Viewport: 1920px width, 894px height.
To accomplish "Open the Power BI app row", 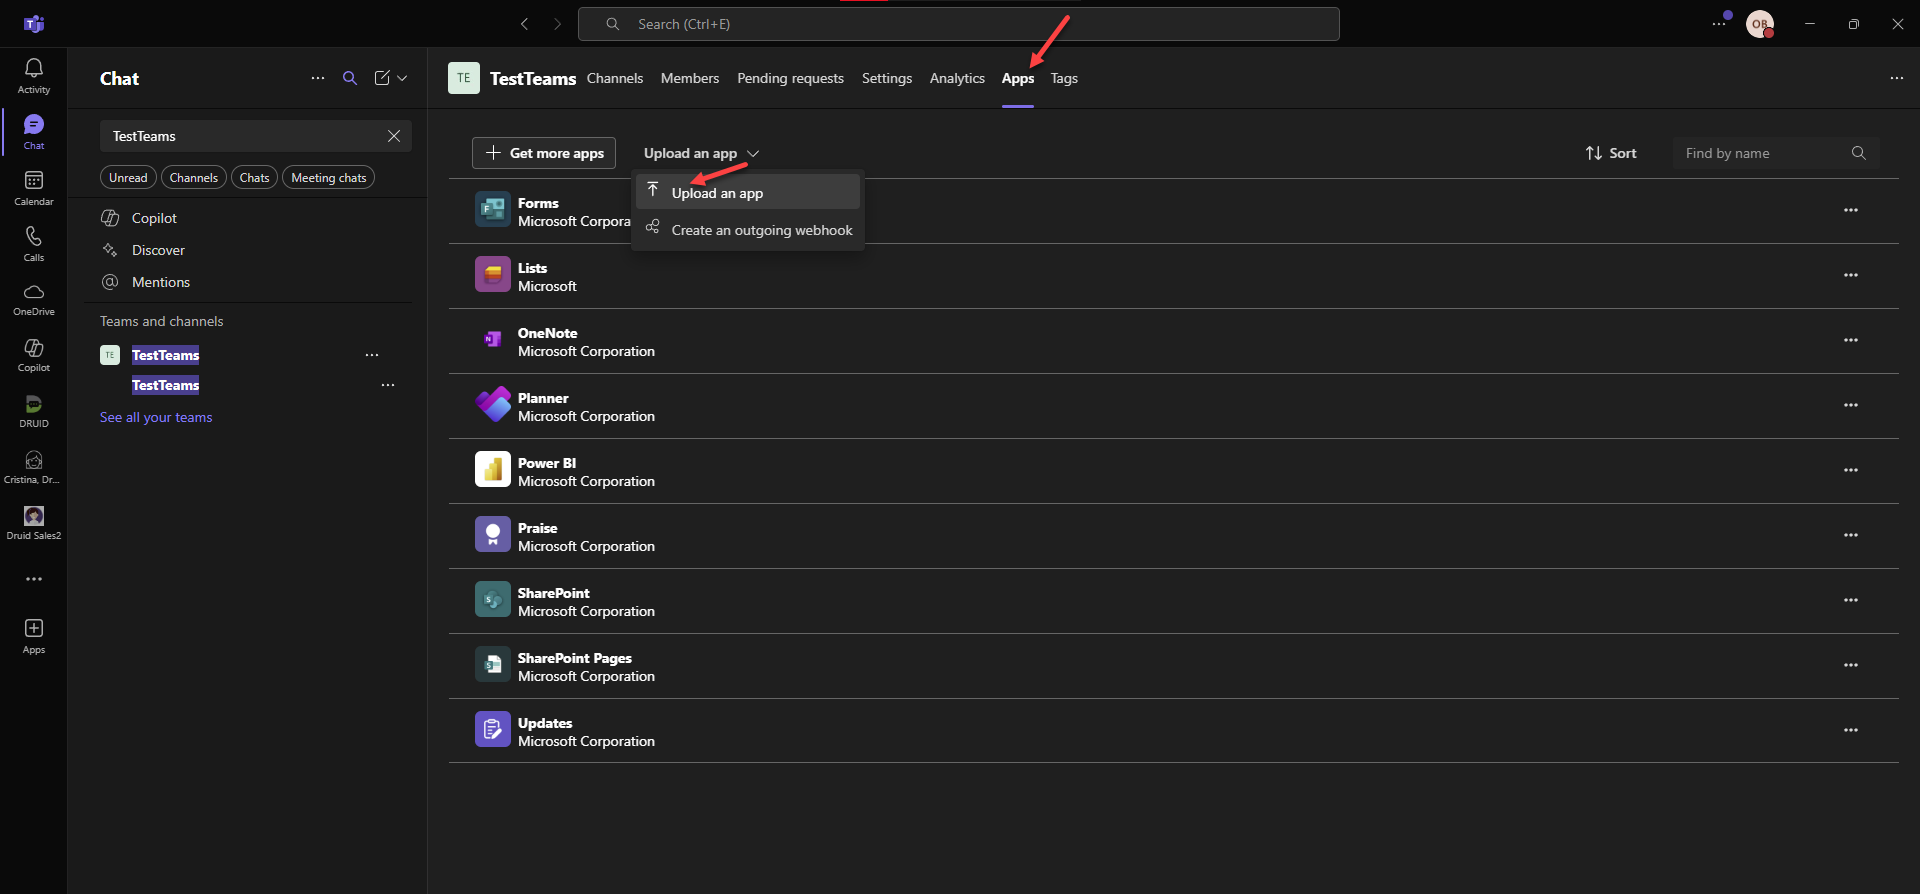I will click(x=1173, y=471).
